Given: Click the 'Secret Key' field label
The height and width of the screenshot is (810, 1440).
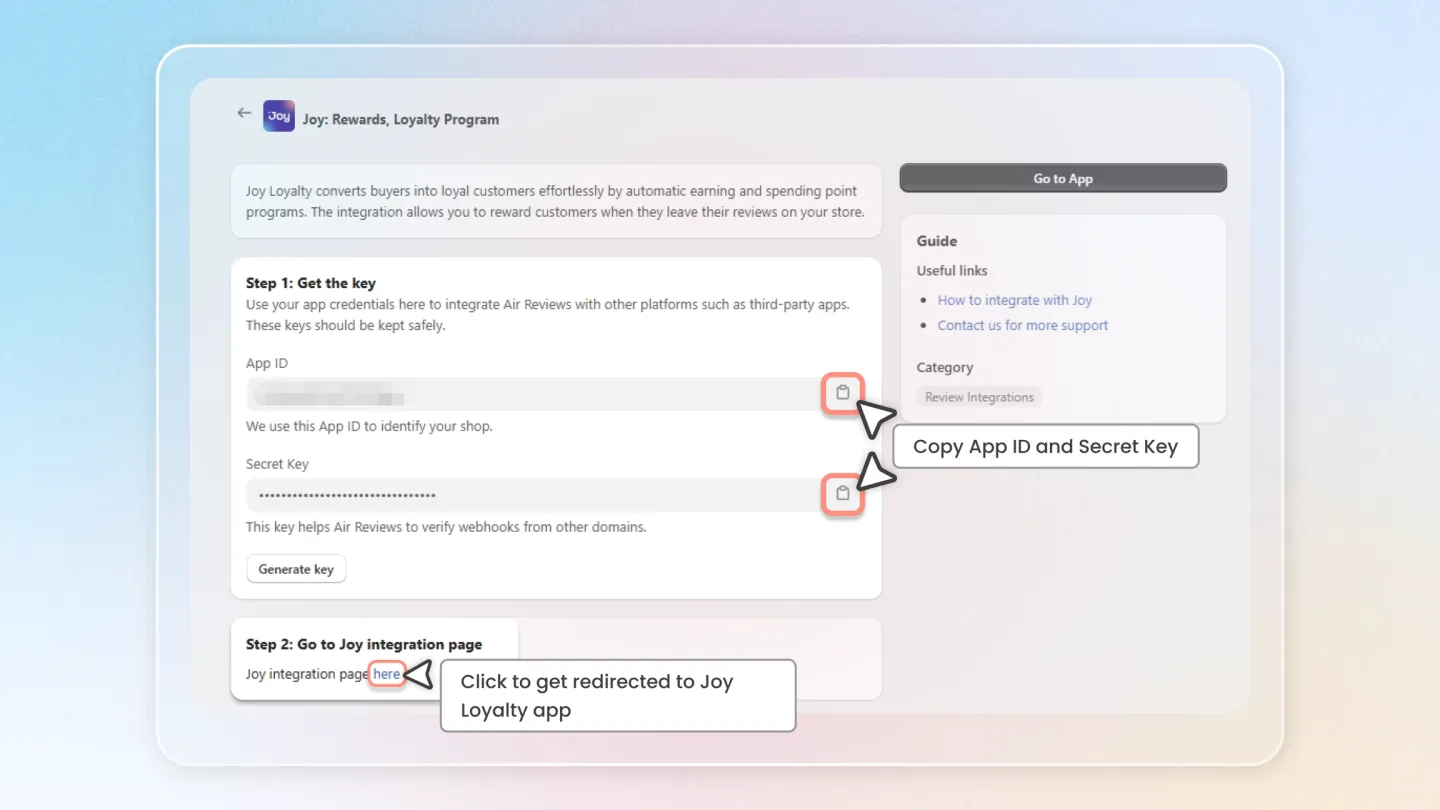Looking at the screenshot, I should click(x=277, y=464).
